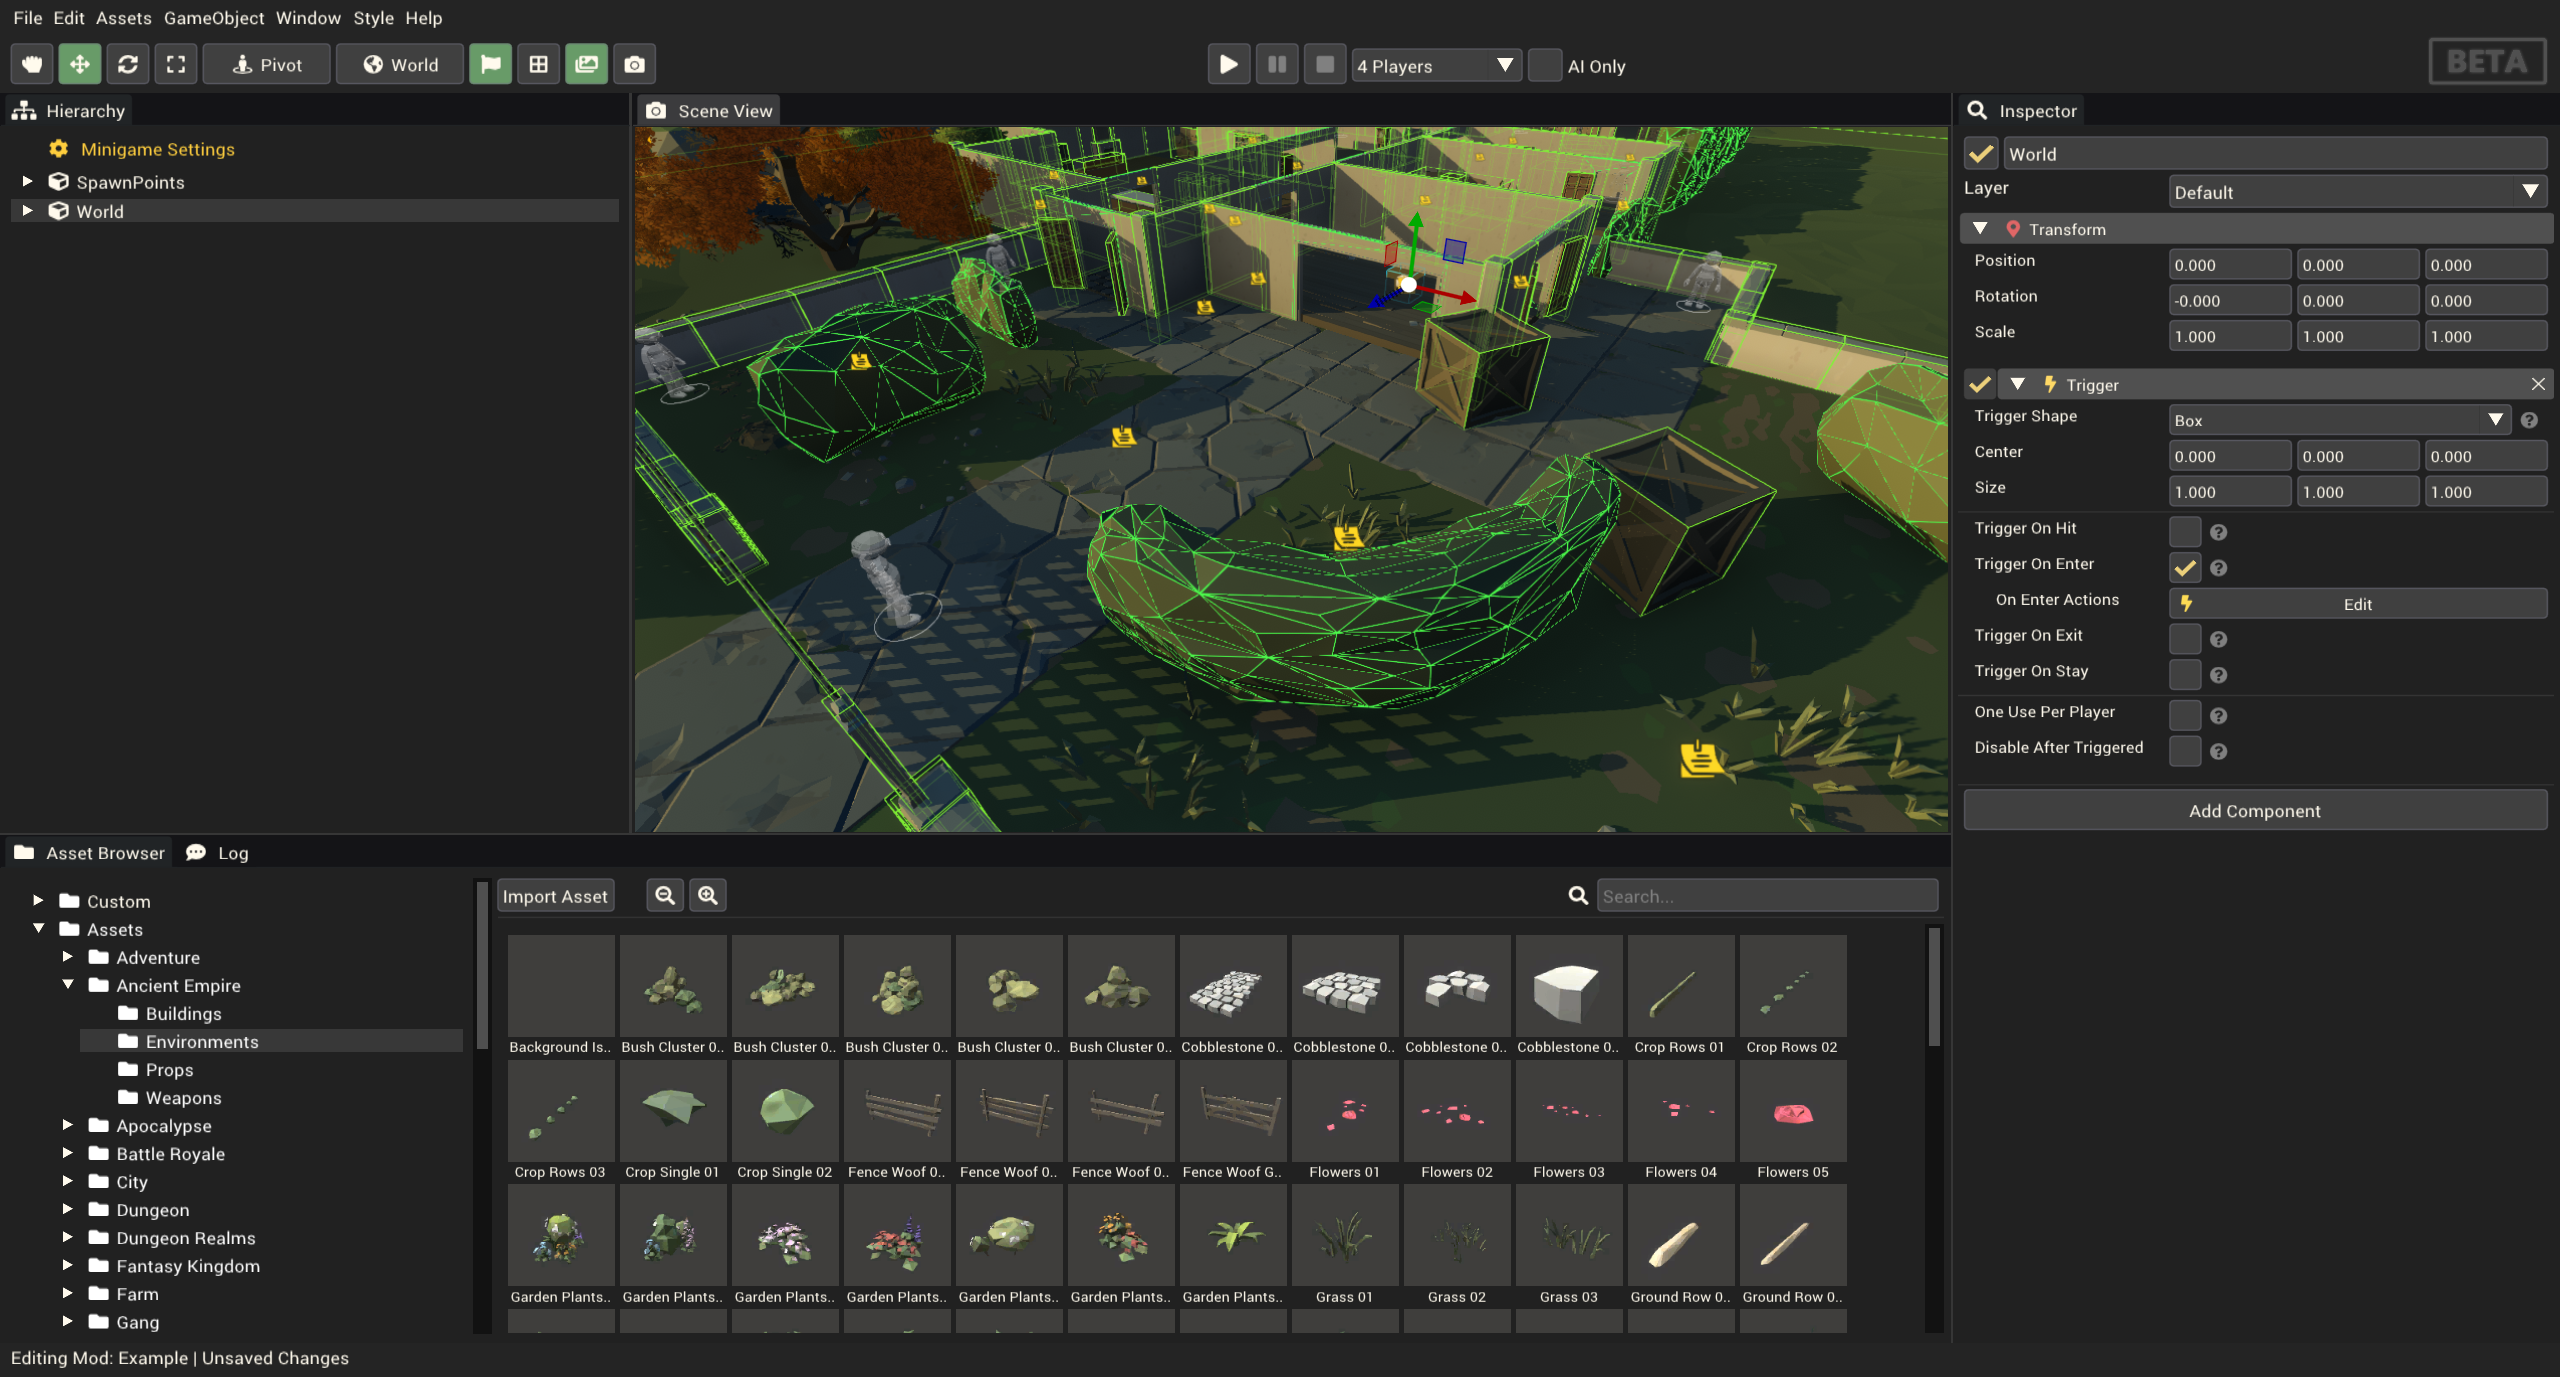This screenshot has width=2560, height=1377.
Task: Click the On Enter Actions lightning bolt icon
Action: [2187, 602]
